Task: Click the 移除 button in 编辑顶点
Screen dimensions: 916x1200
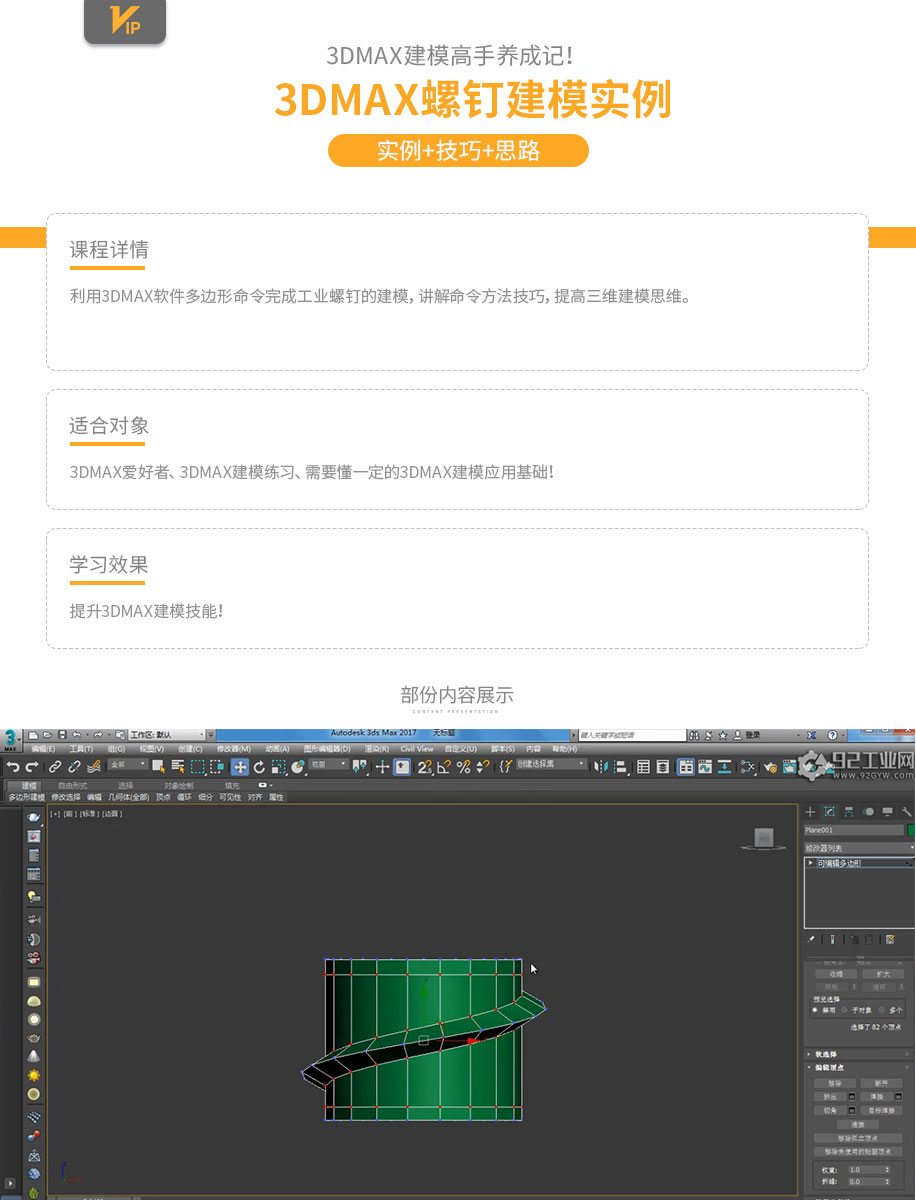Action: click(x=835, y=1083)
